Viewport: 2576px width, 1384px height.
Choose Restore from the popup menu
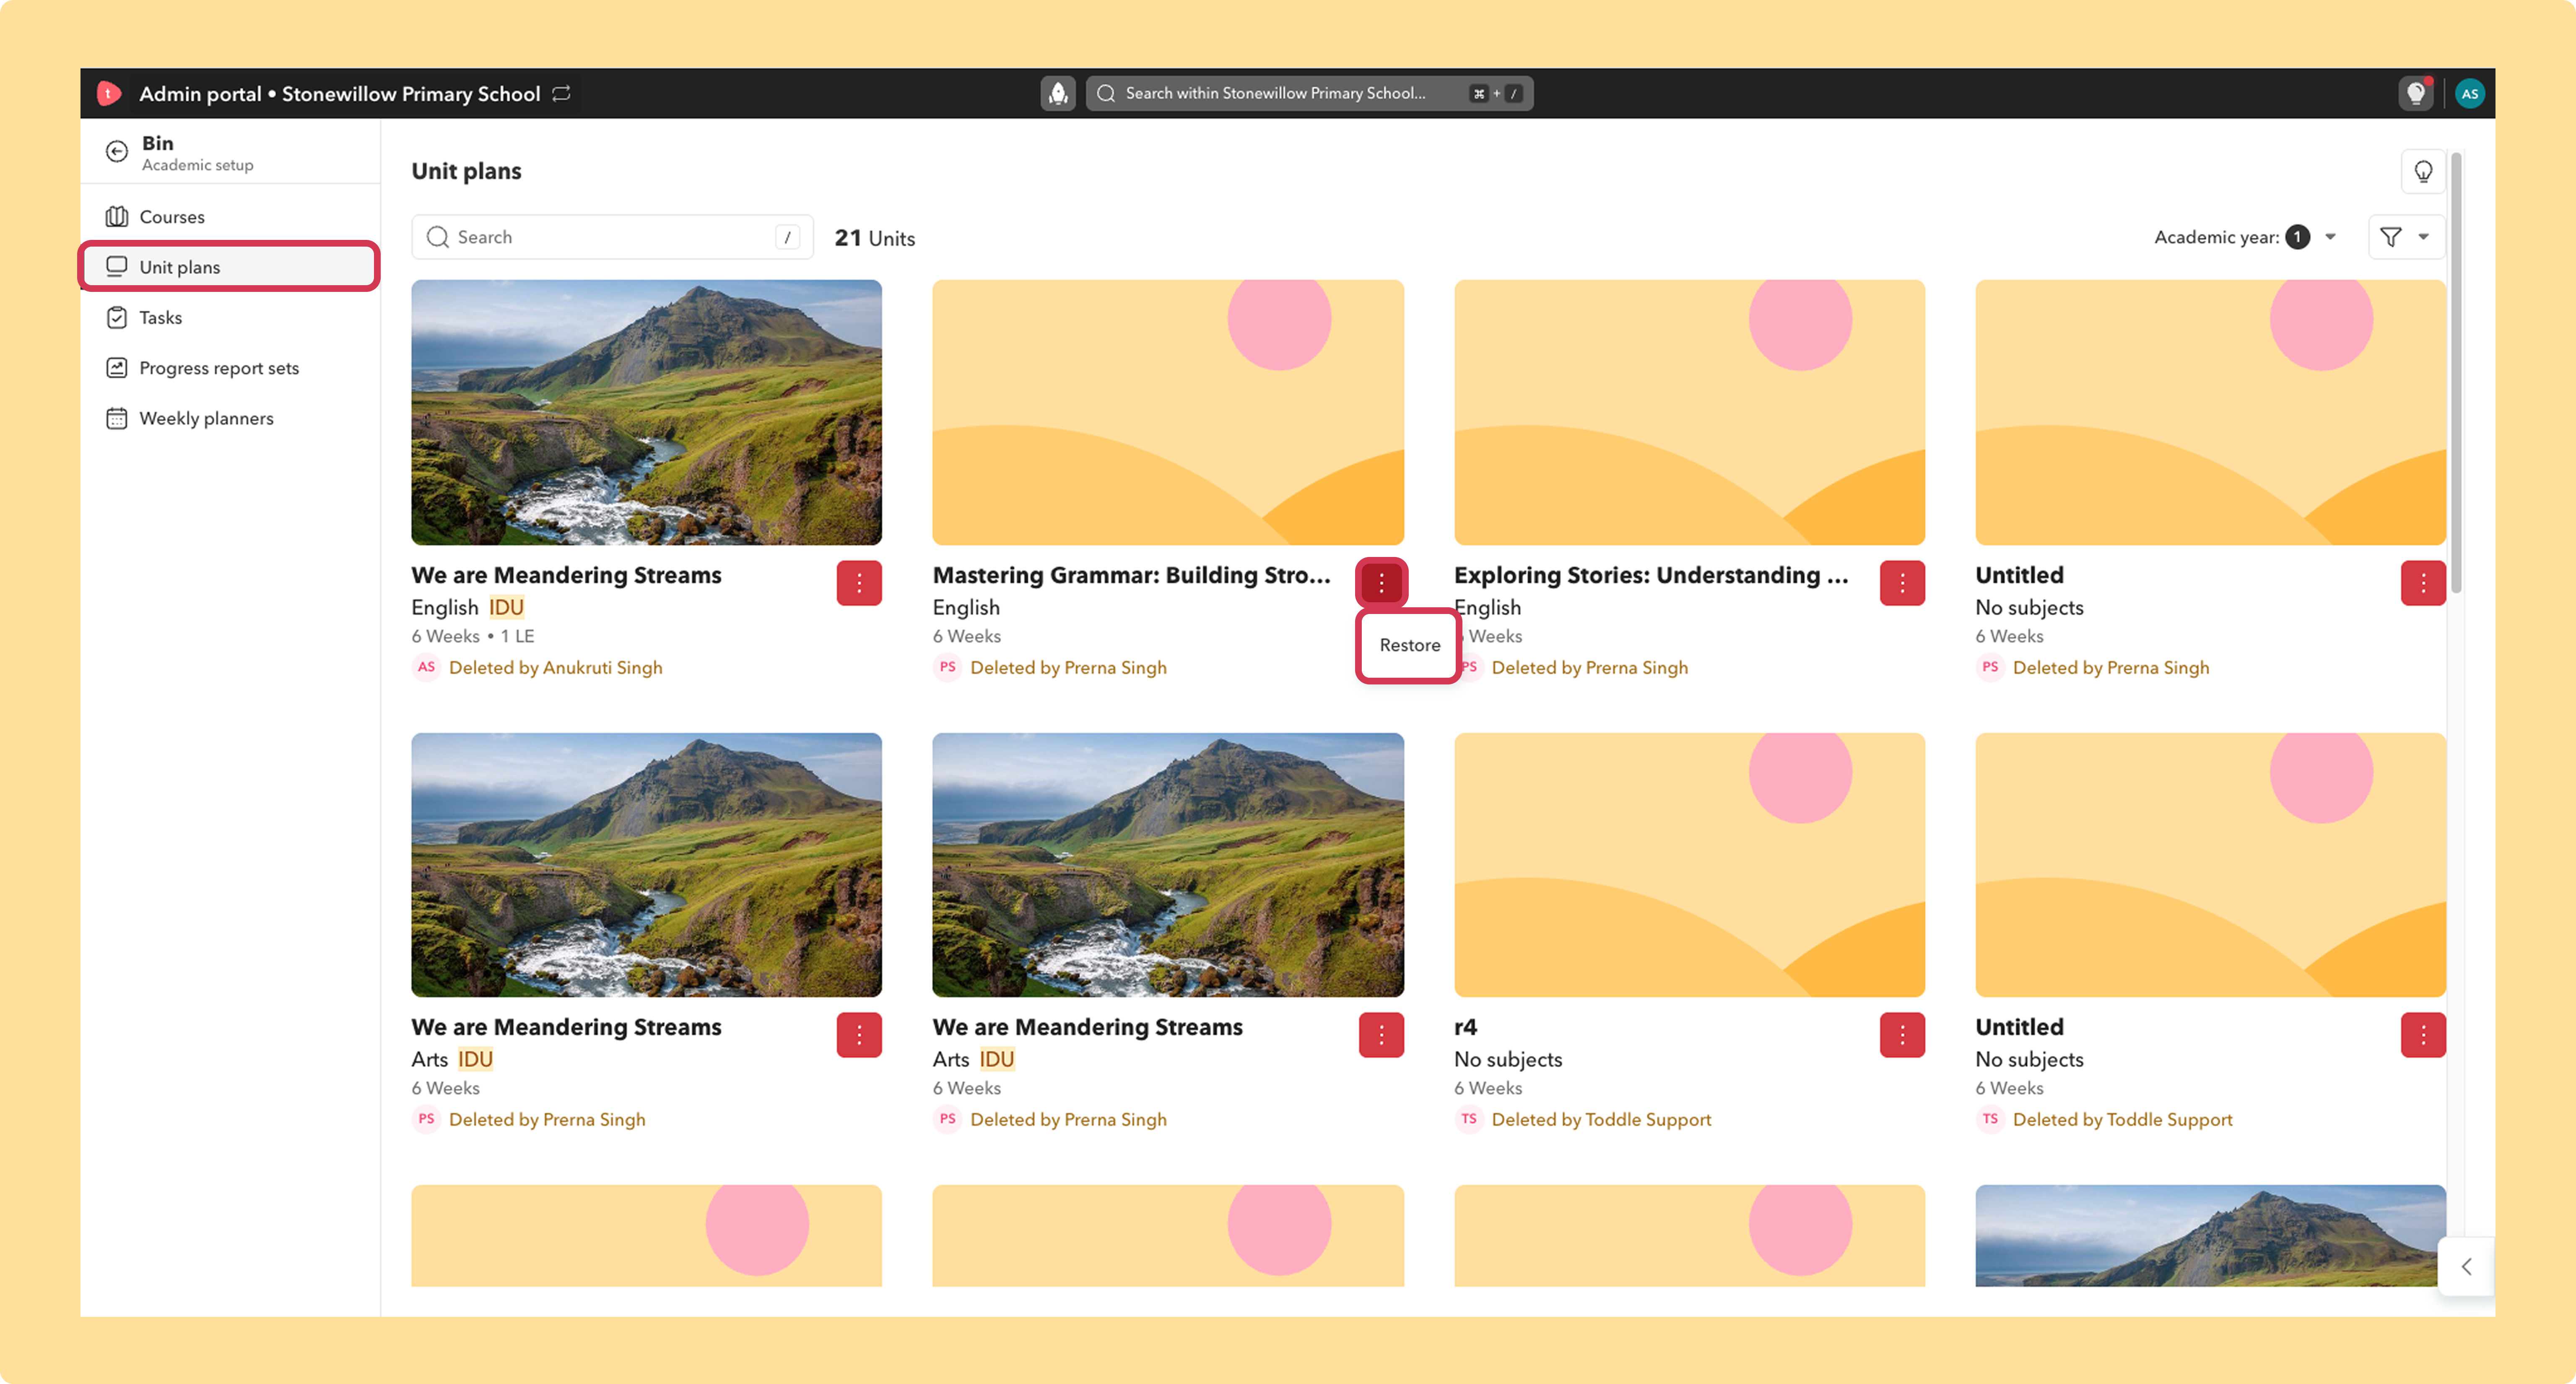coord(1409,645)
